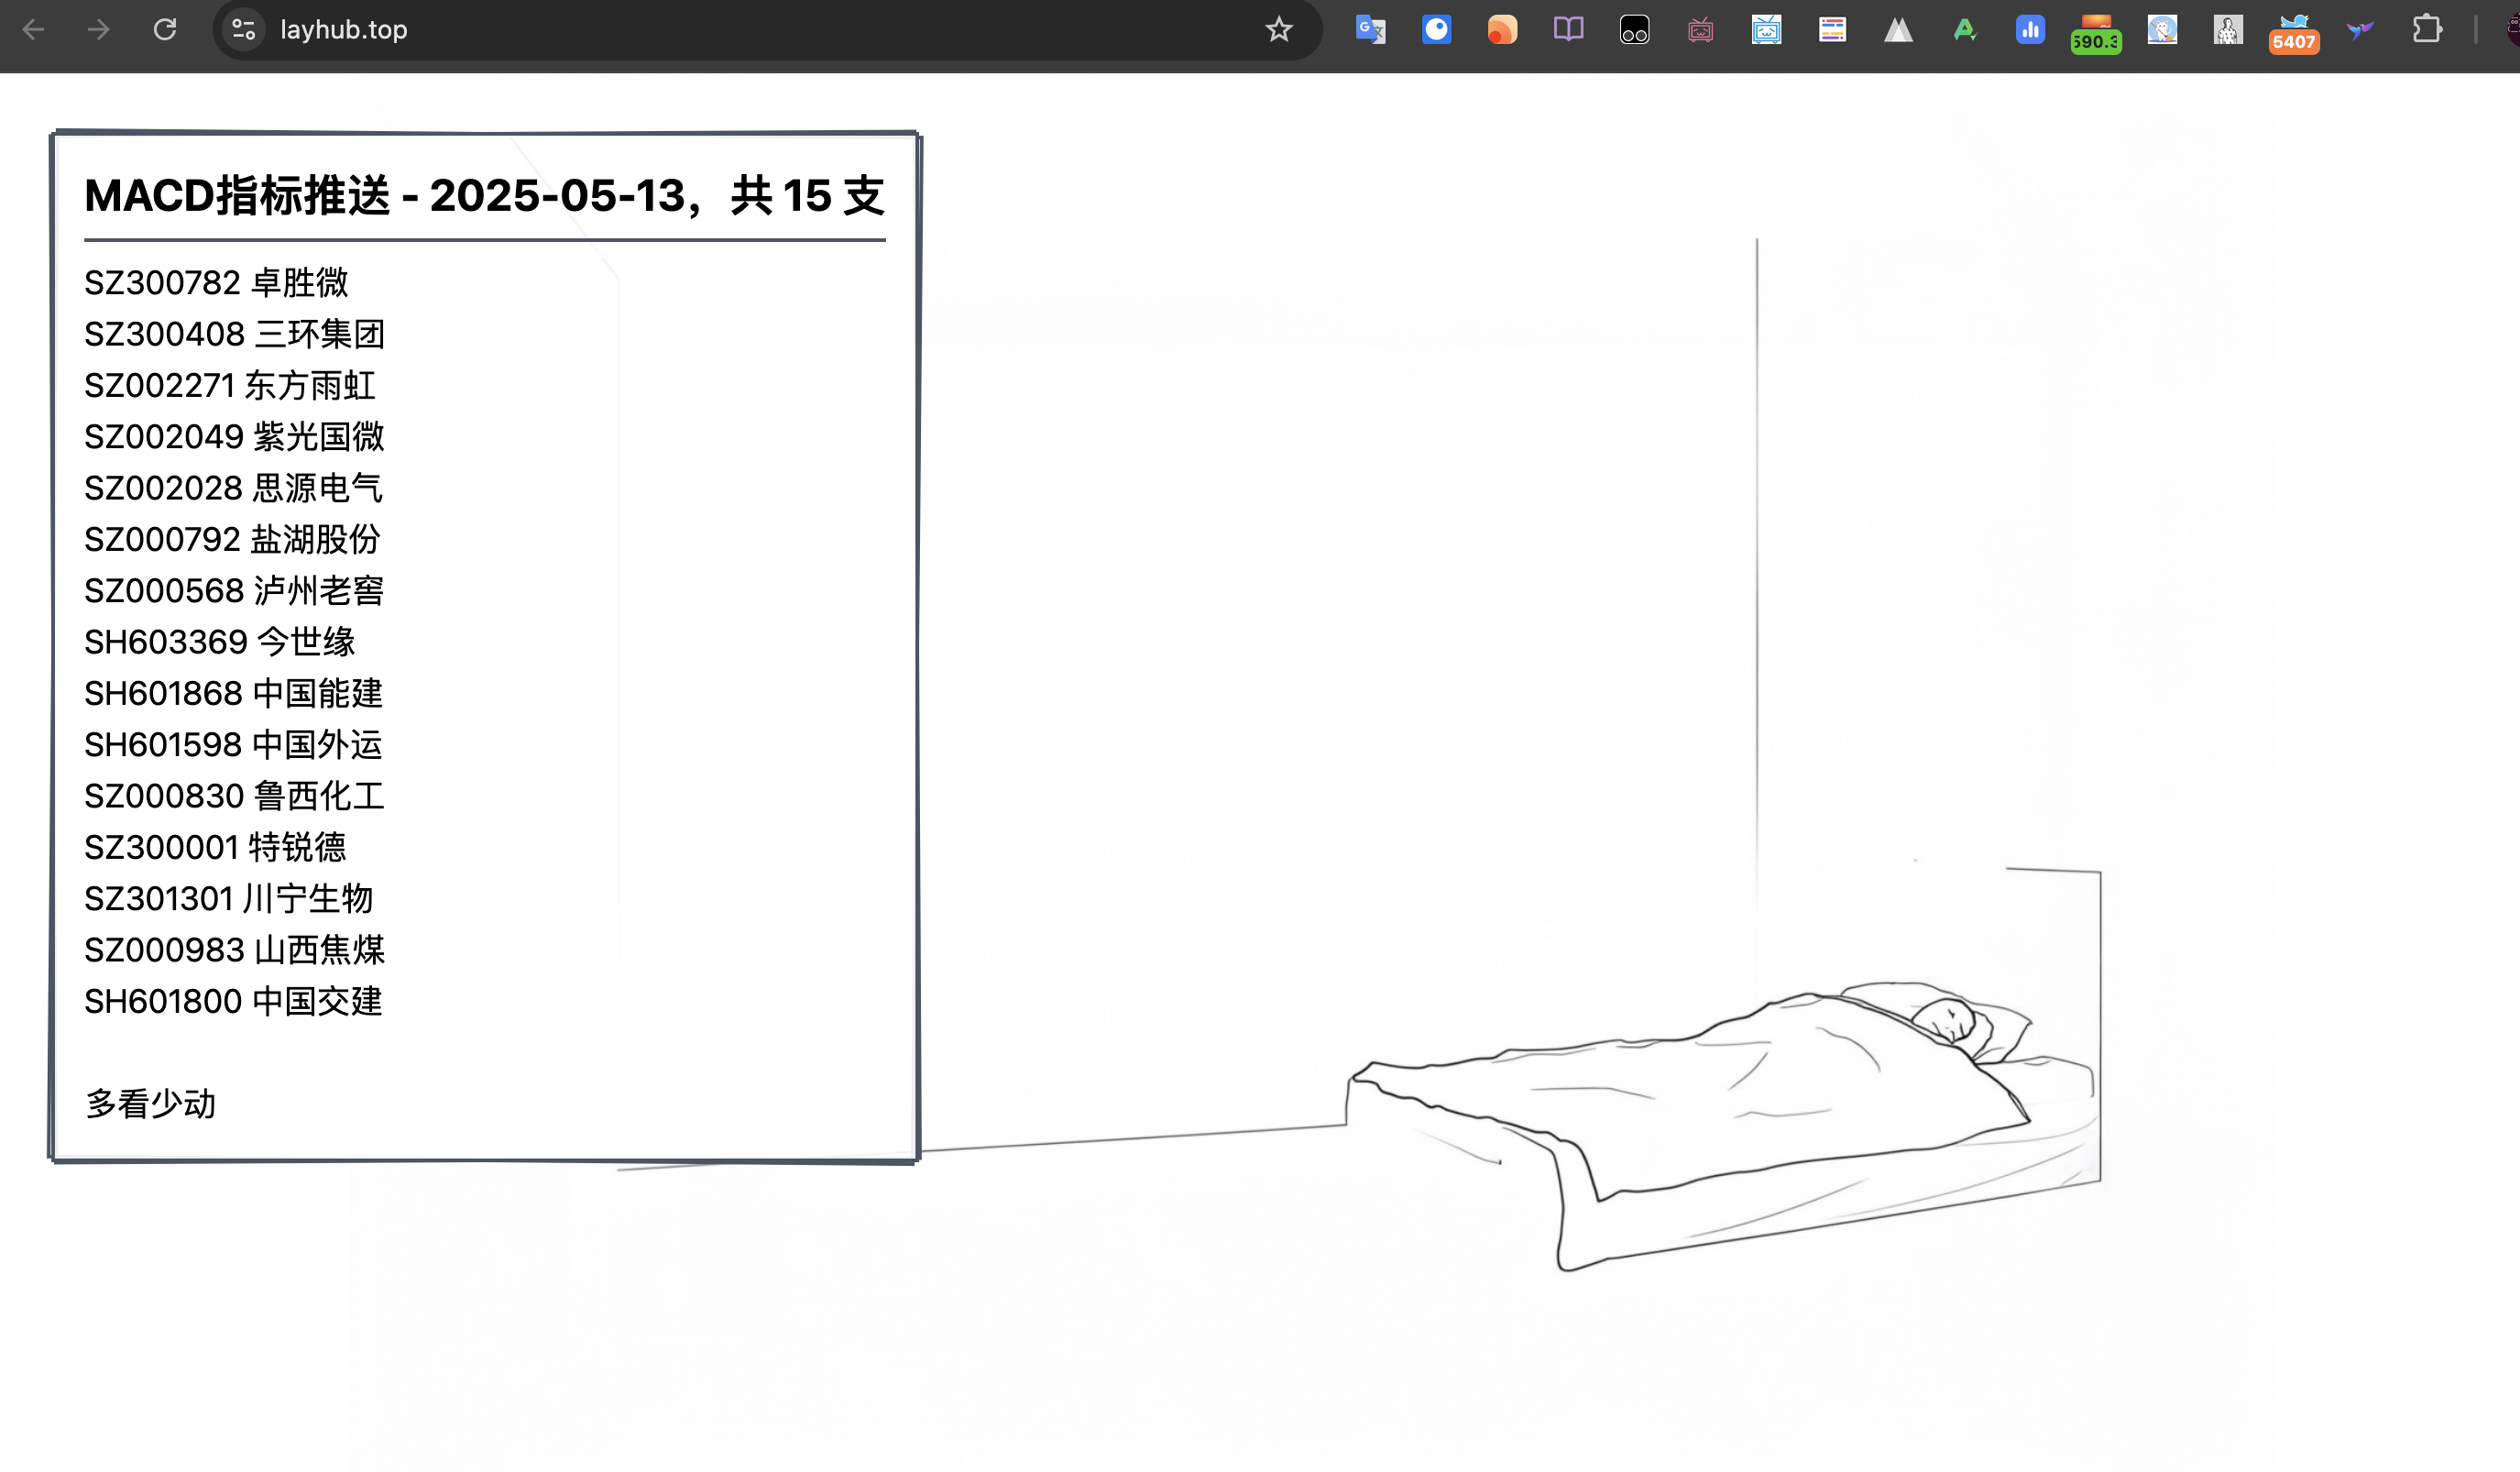Open the Extensions puzzle piece menu
Screen dimensions: 2520x1472
coord(2427,30)
